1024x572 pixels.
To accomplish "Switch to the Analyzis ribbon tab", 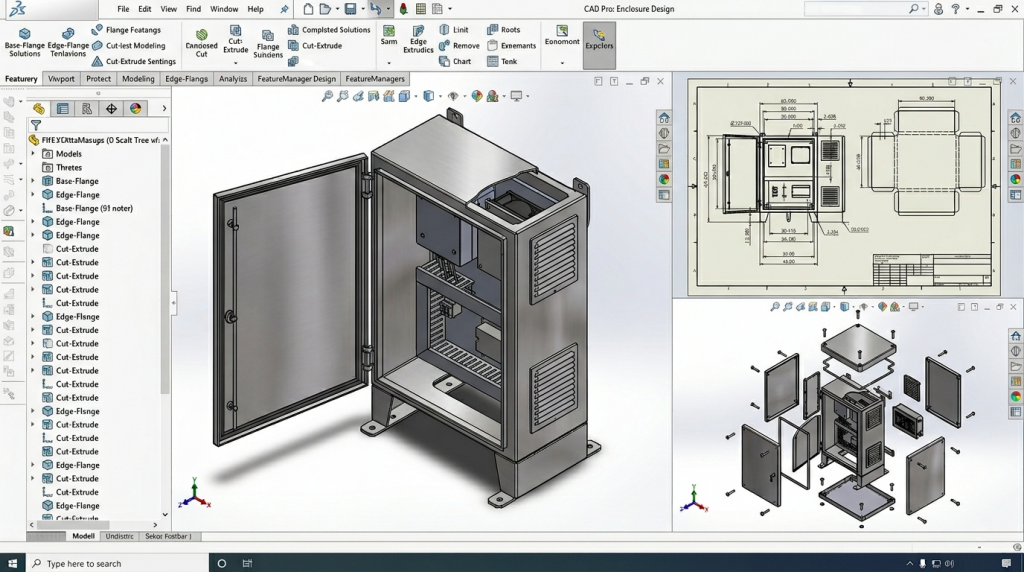I will [x=232, y=78].
